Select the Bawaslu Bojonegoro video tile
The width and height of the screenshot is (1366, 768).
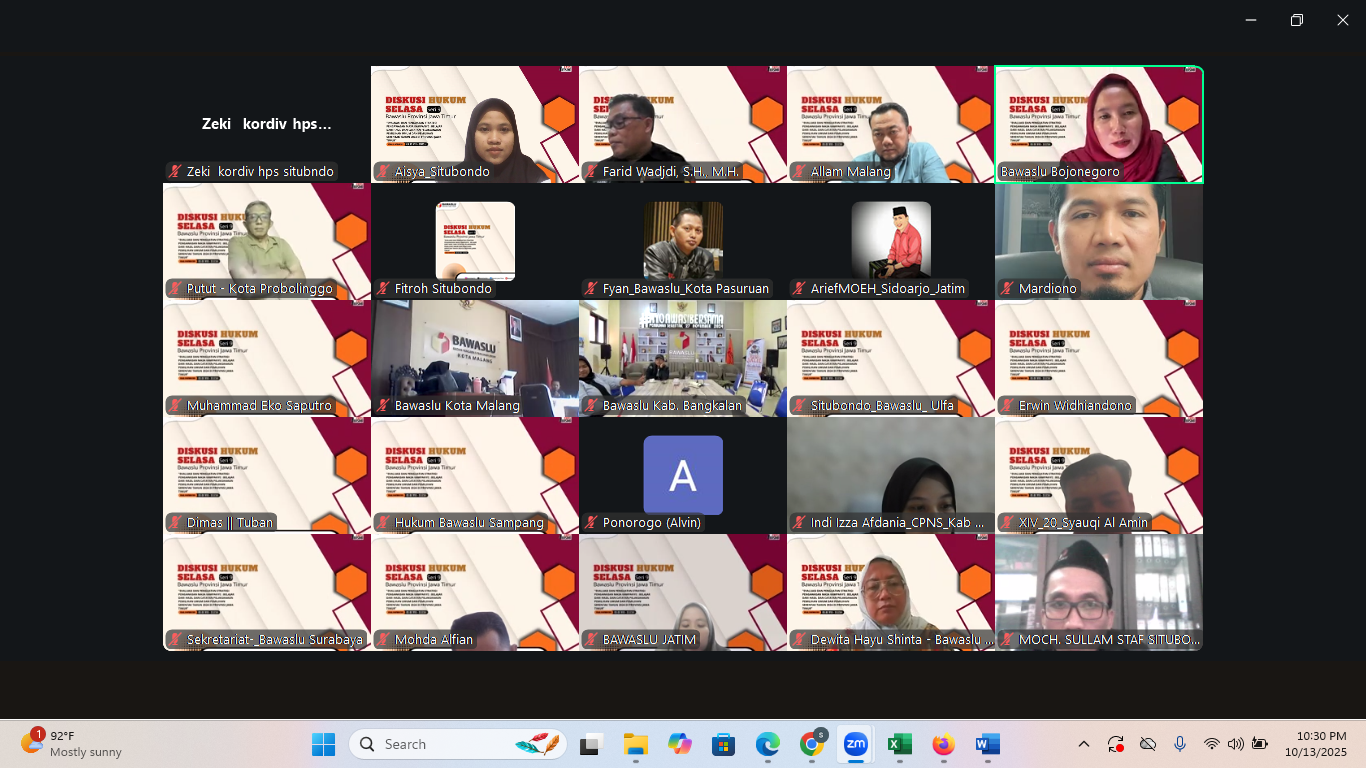pos(1098,124)
